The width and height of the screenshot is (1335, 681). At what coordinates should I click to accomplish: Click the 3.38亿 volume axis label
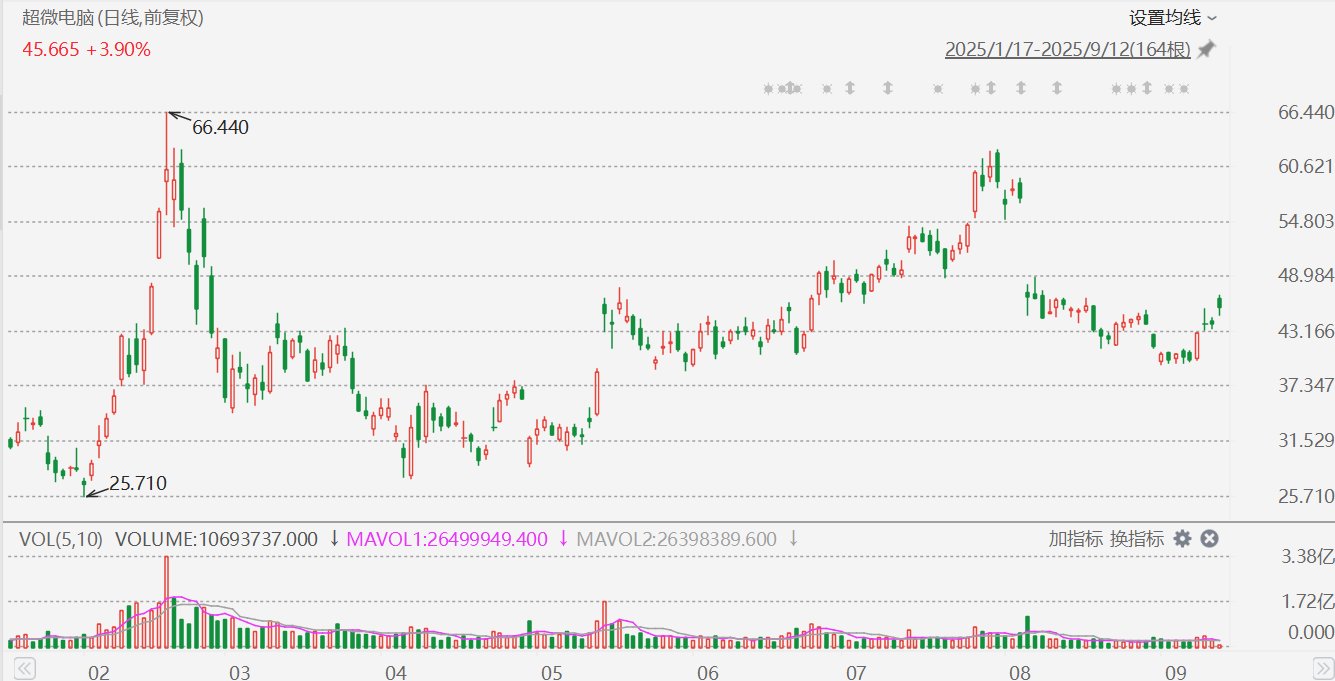(x=1308, y=557)
